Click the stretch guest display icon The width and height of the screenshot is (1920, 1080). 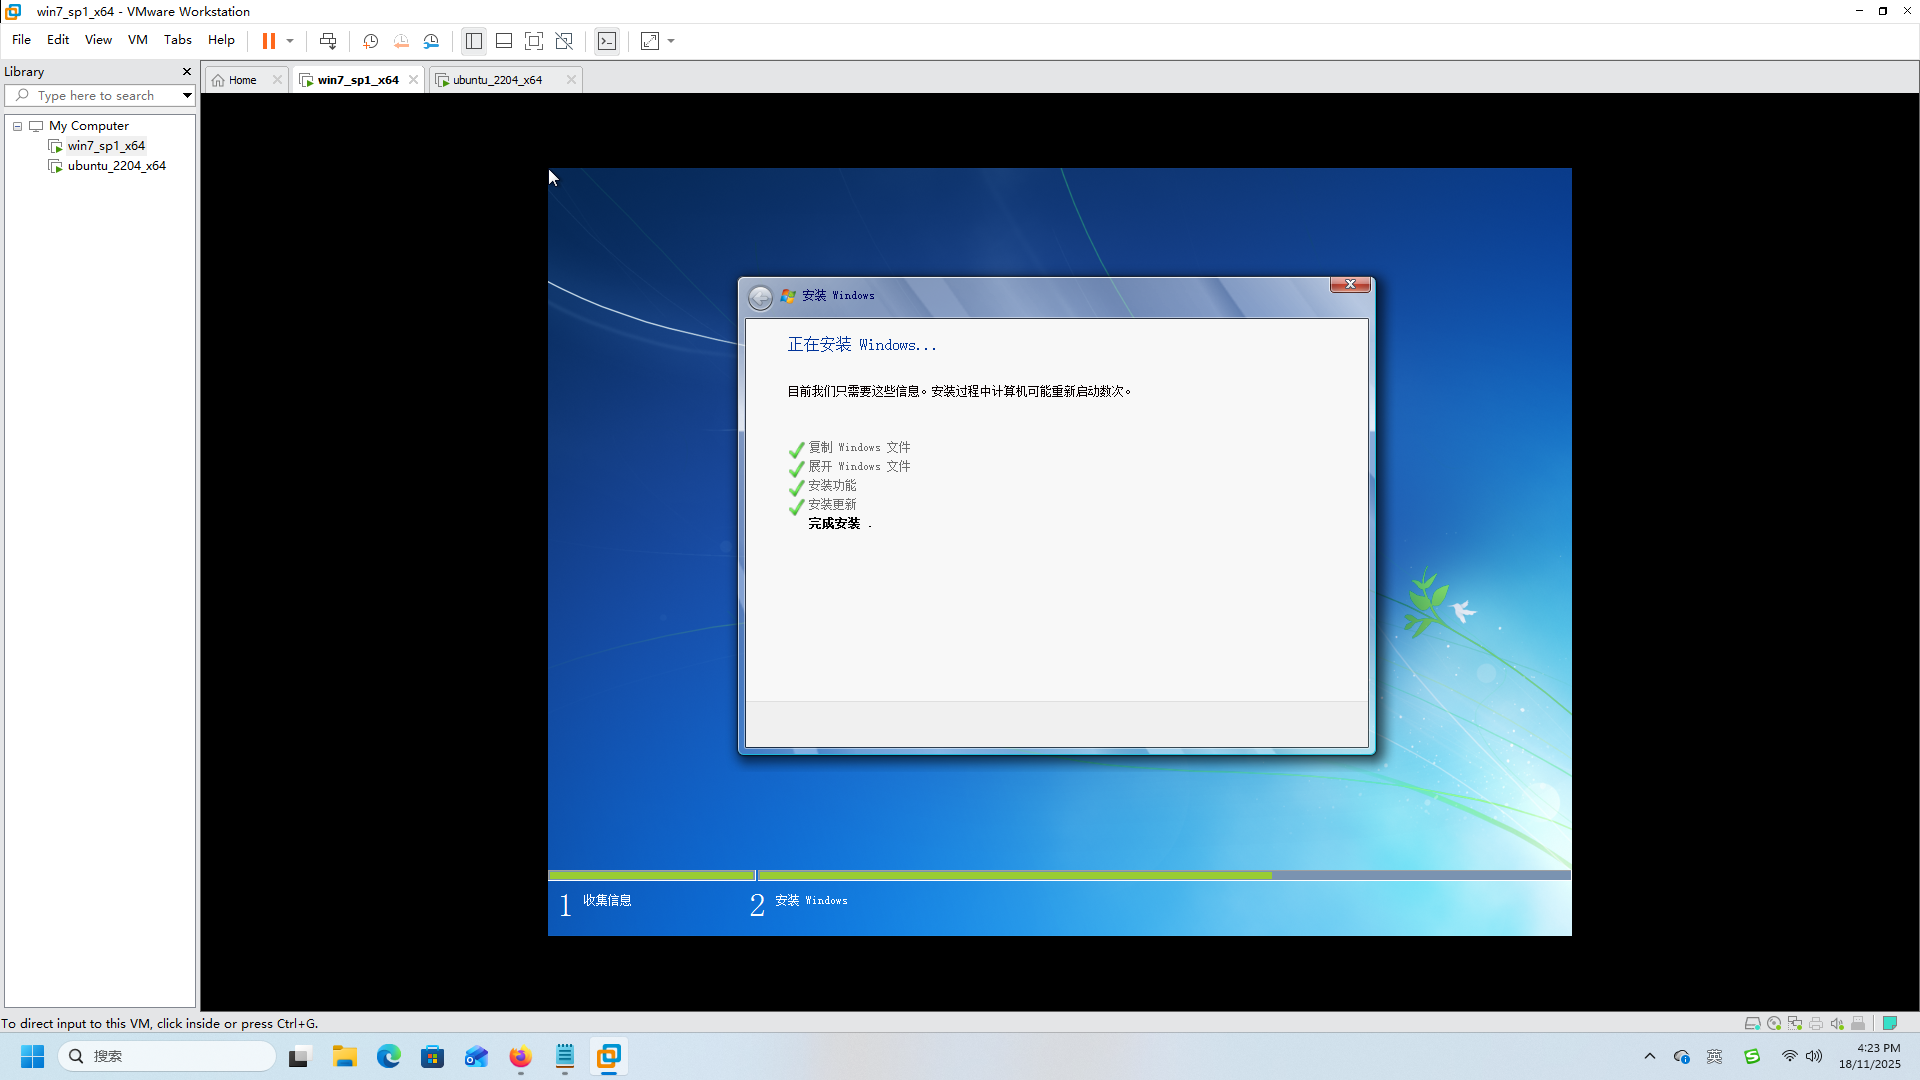pos(650,41)
